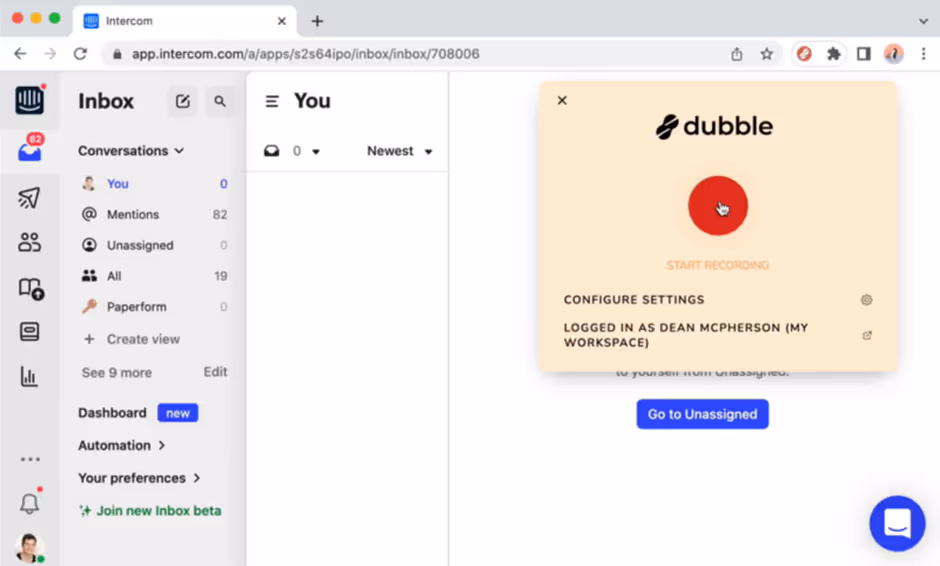Open the browser extensions puzzle icon
Viewport: 940px width, 566px height.
tap(833, 54)
